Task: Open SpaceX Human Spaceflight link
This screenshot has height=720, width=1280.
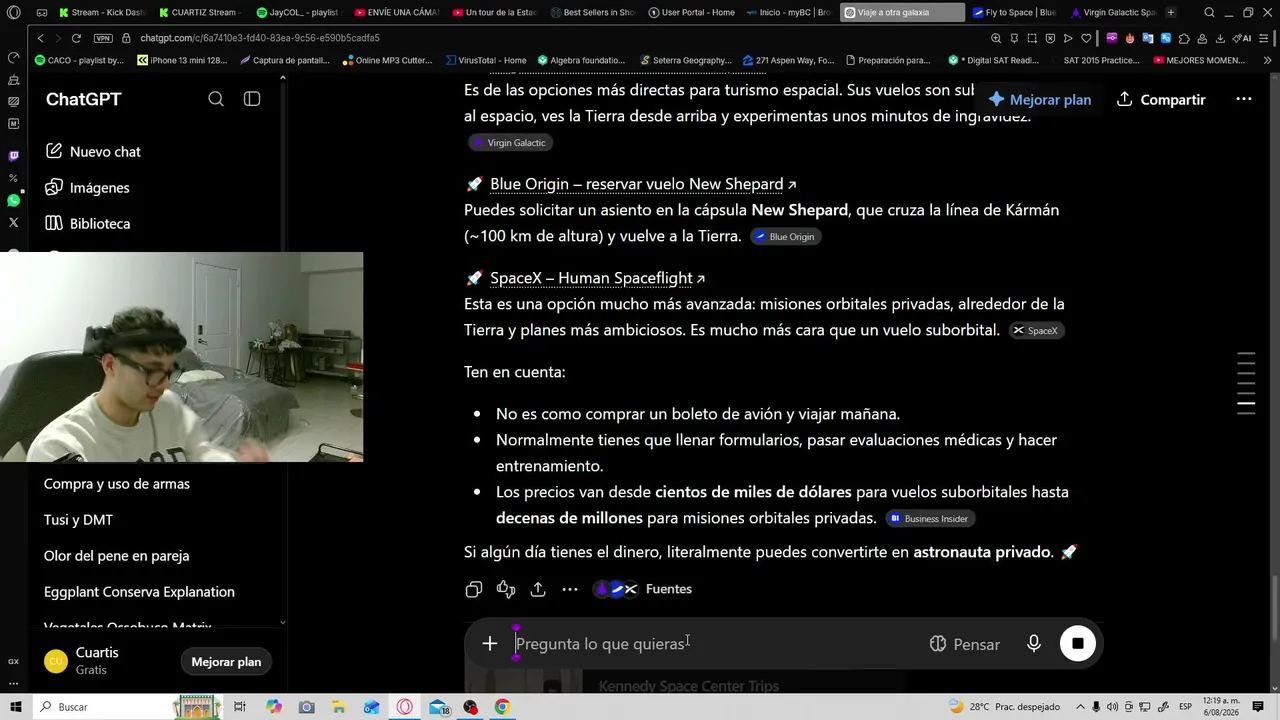Action: click(x=597, y=278)
